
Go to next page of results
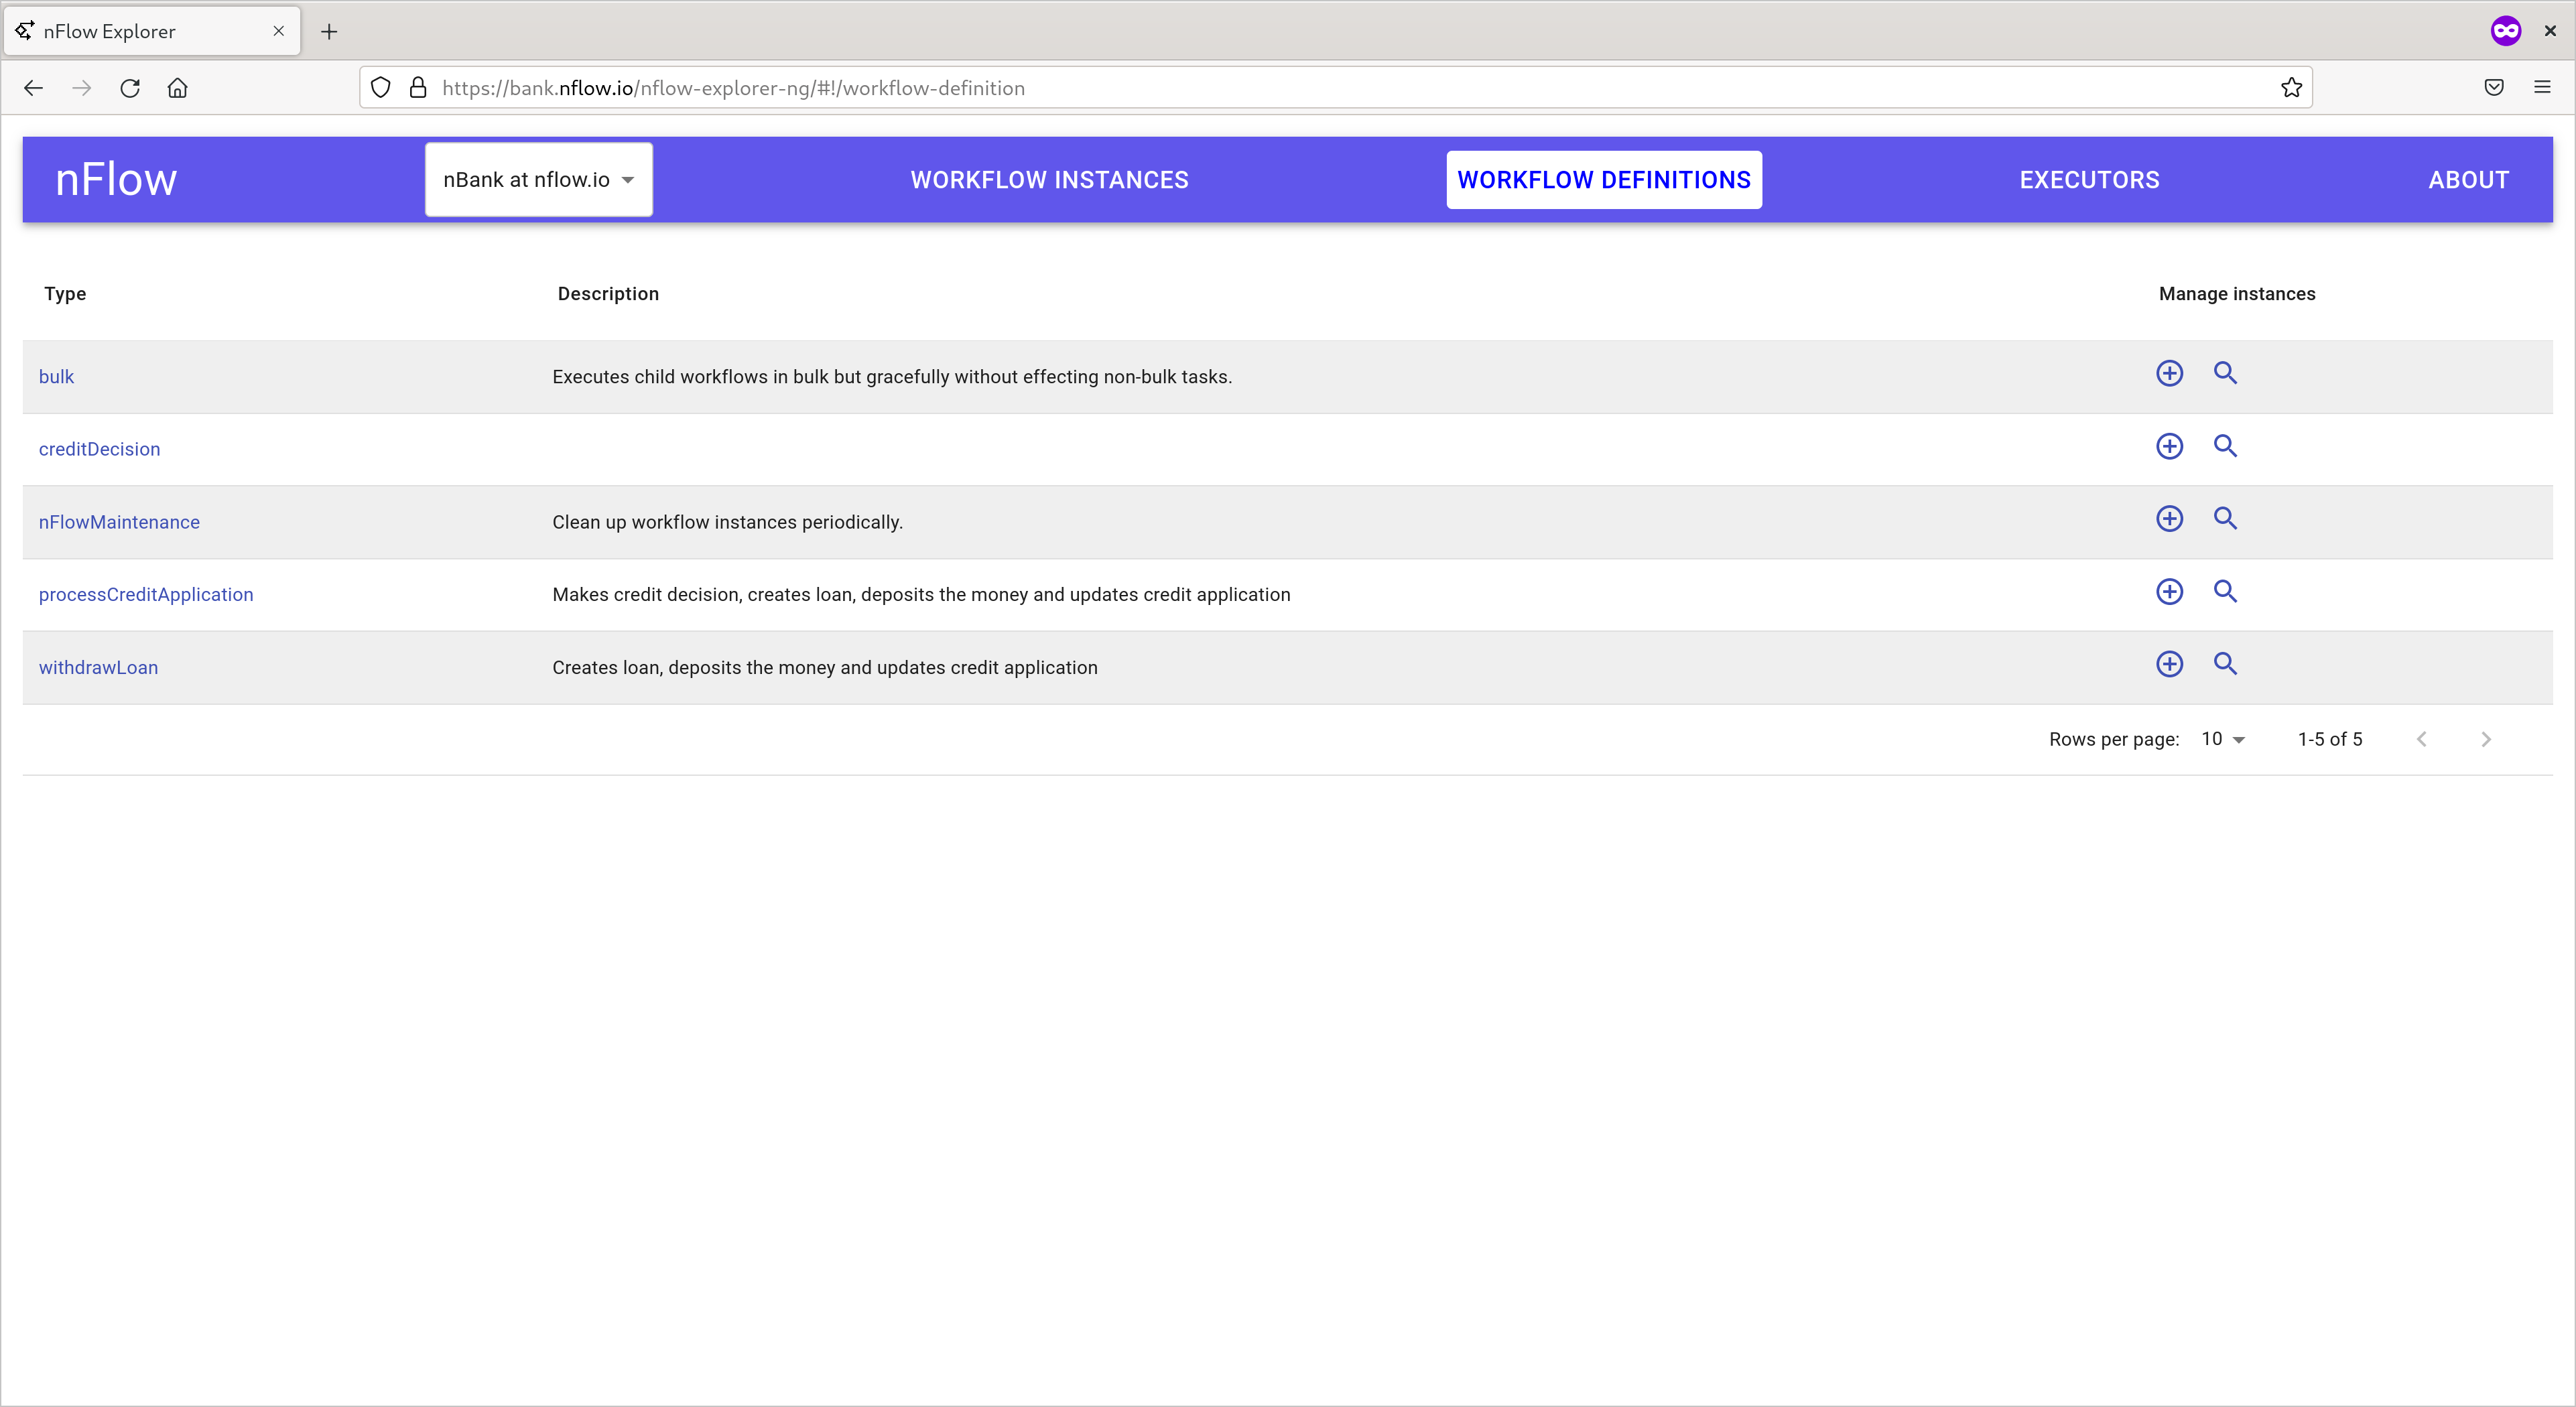(x=2485, y=740)
